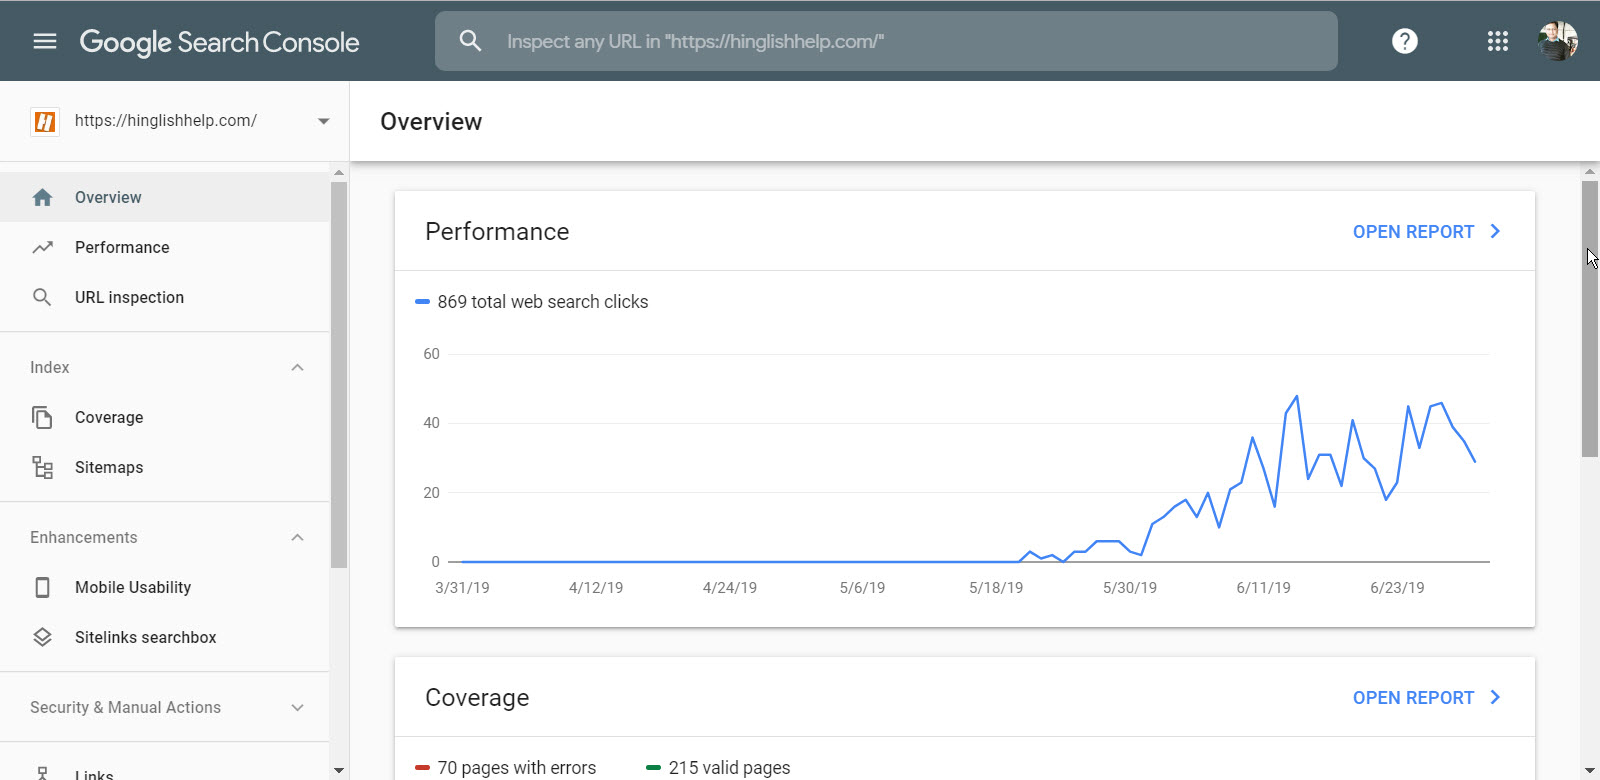The height and width of the screenshot is (780, 1600).
Task: Open the hamburger main menu
Action: [x=45, y=41]
